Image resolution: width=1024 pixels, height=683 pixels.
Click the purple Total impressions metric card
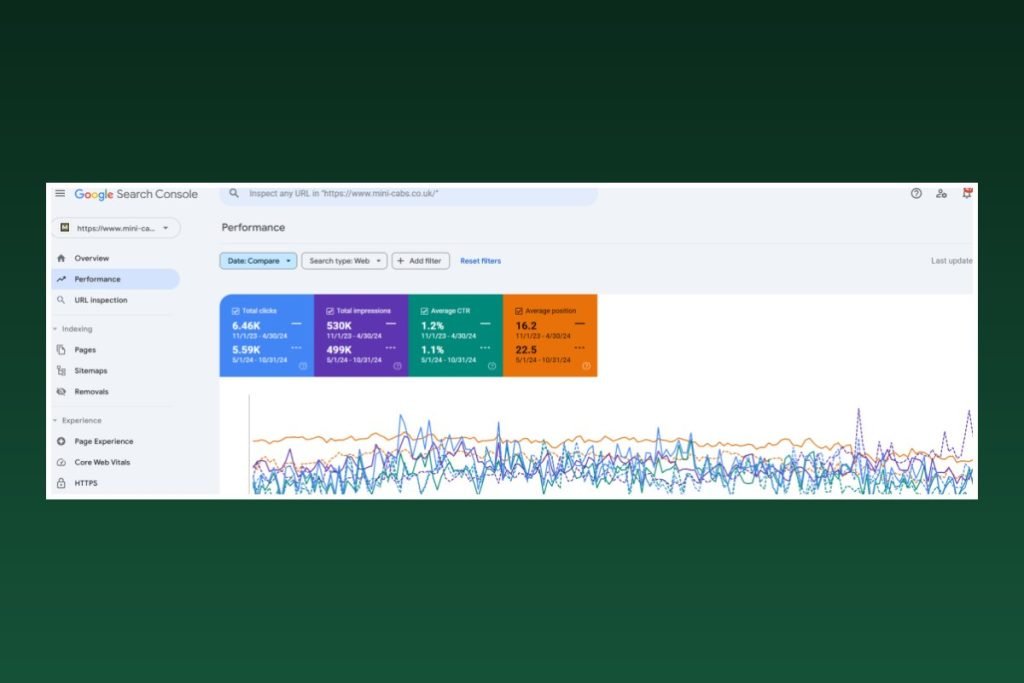(361, 335)
